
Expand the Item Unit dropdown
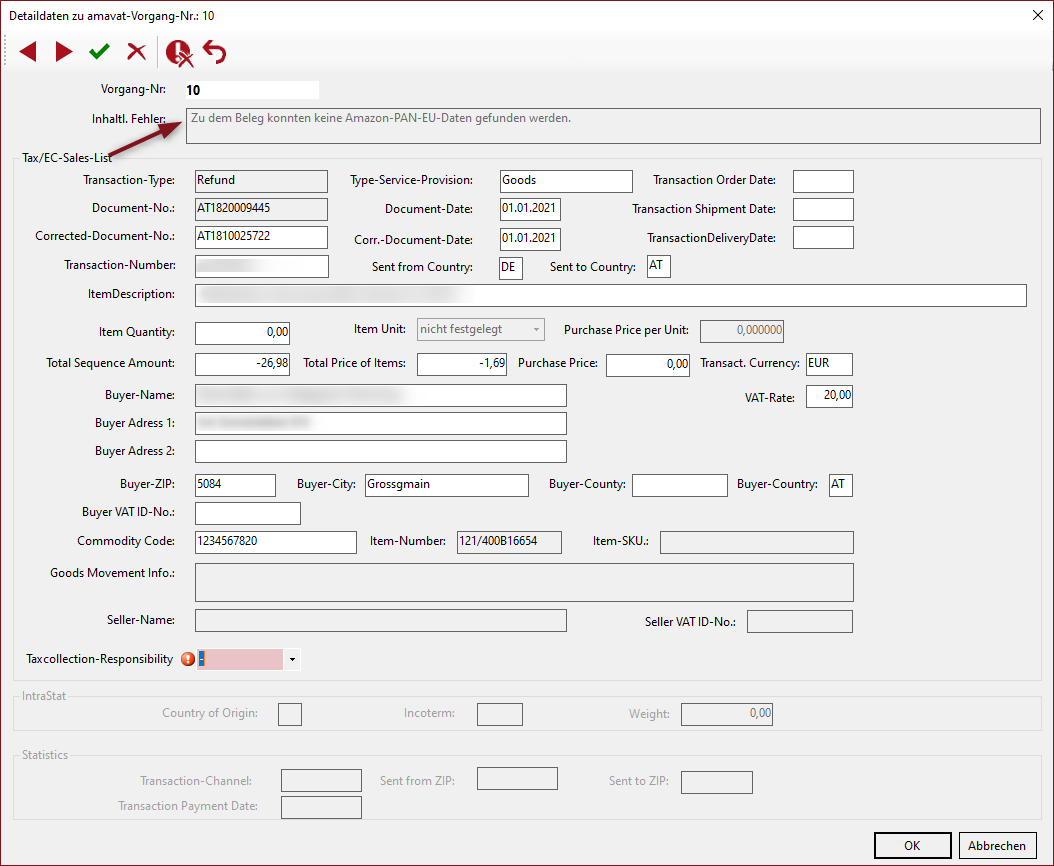tap(537, 329)
